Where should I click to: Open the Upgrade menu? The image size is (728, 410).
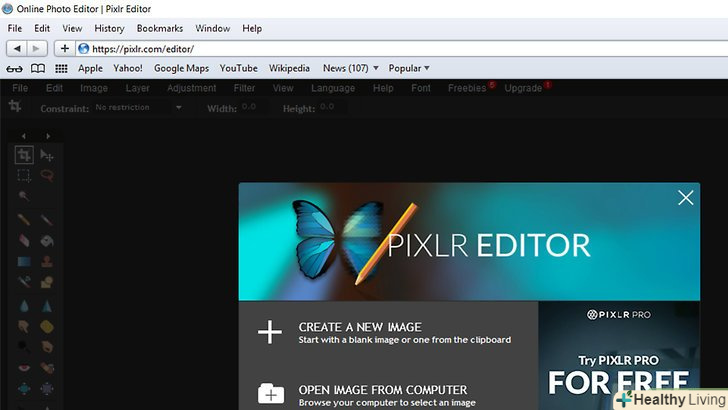coord(523,88)
